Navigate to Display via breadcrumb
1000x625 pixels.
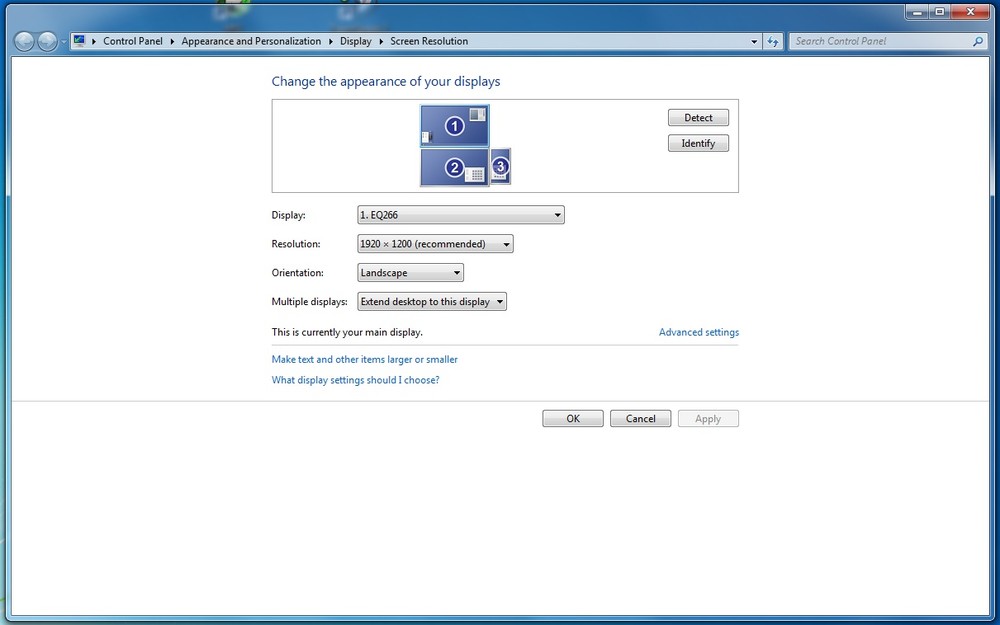click(x=356, y=41)
